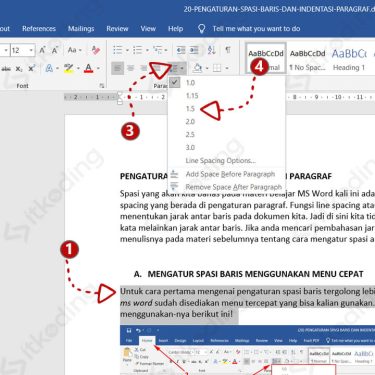Viewport: 375px width, 375px height.
Task: Click the Tell me what you want to do box
Action: (x=256, y=29)
